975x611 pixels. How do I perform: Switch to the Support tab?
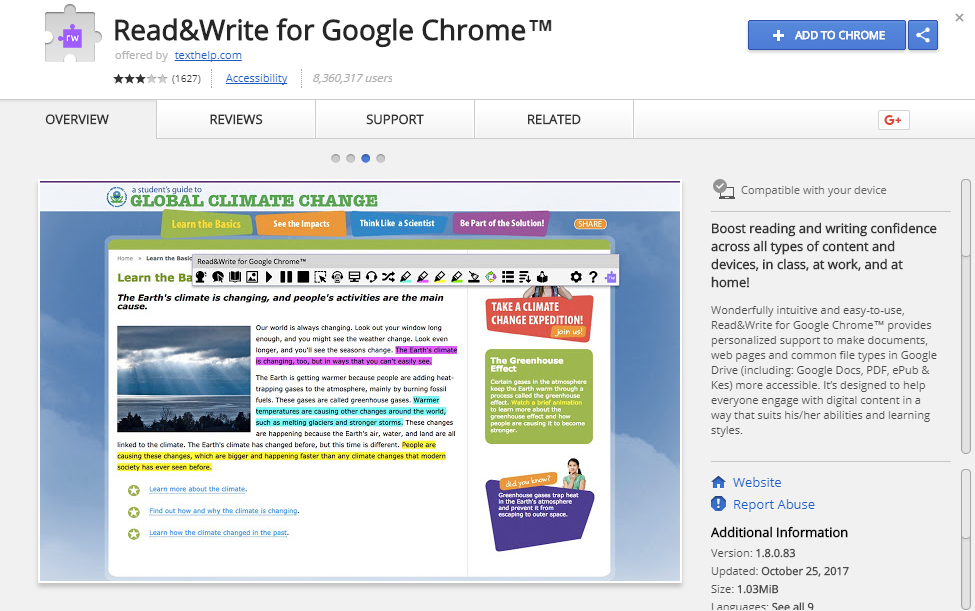pos(395,119)
